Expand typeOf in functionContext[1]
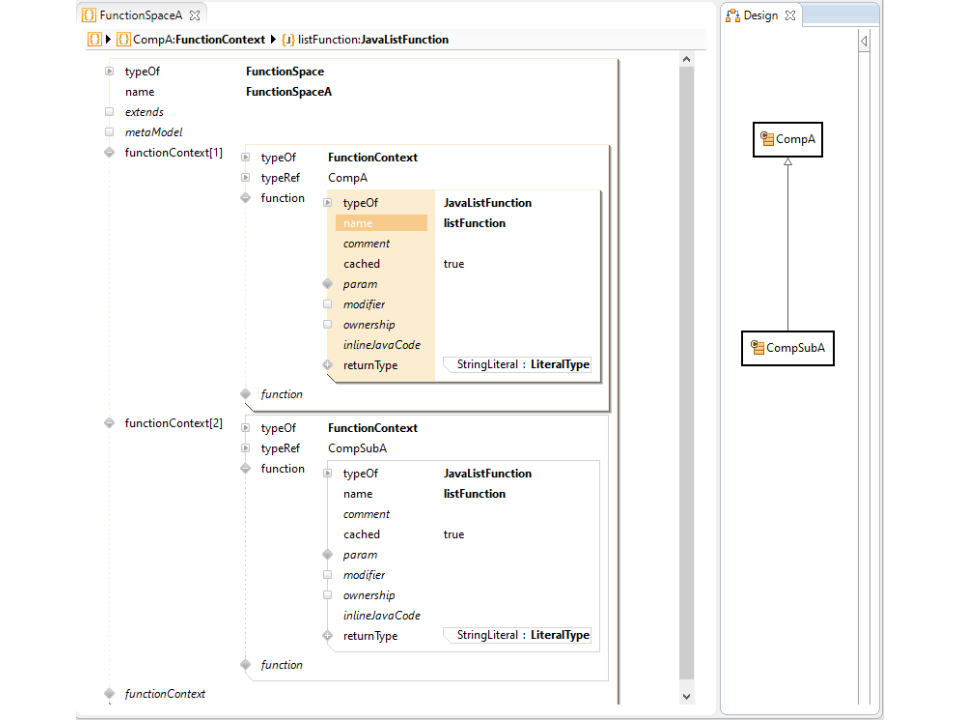 [246, 157]
